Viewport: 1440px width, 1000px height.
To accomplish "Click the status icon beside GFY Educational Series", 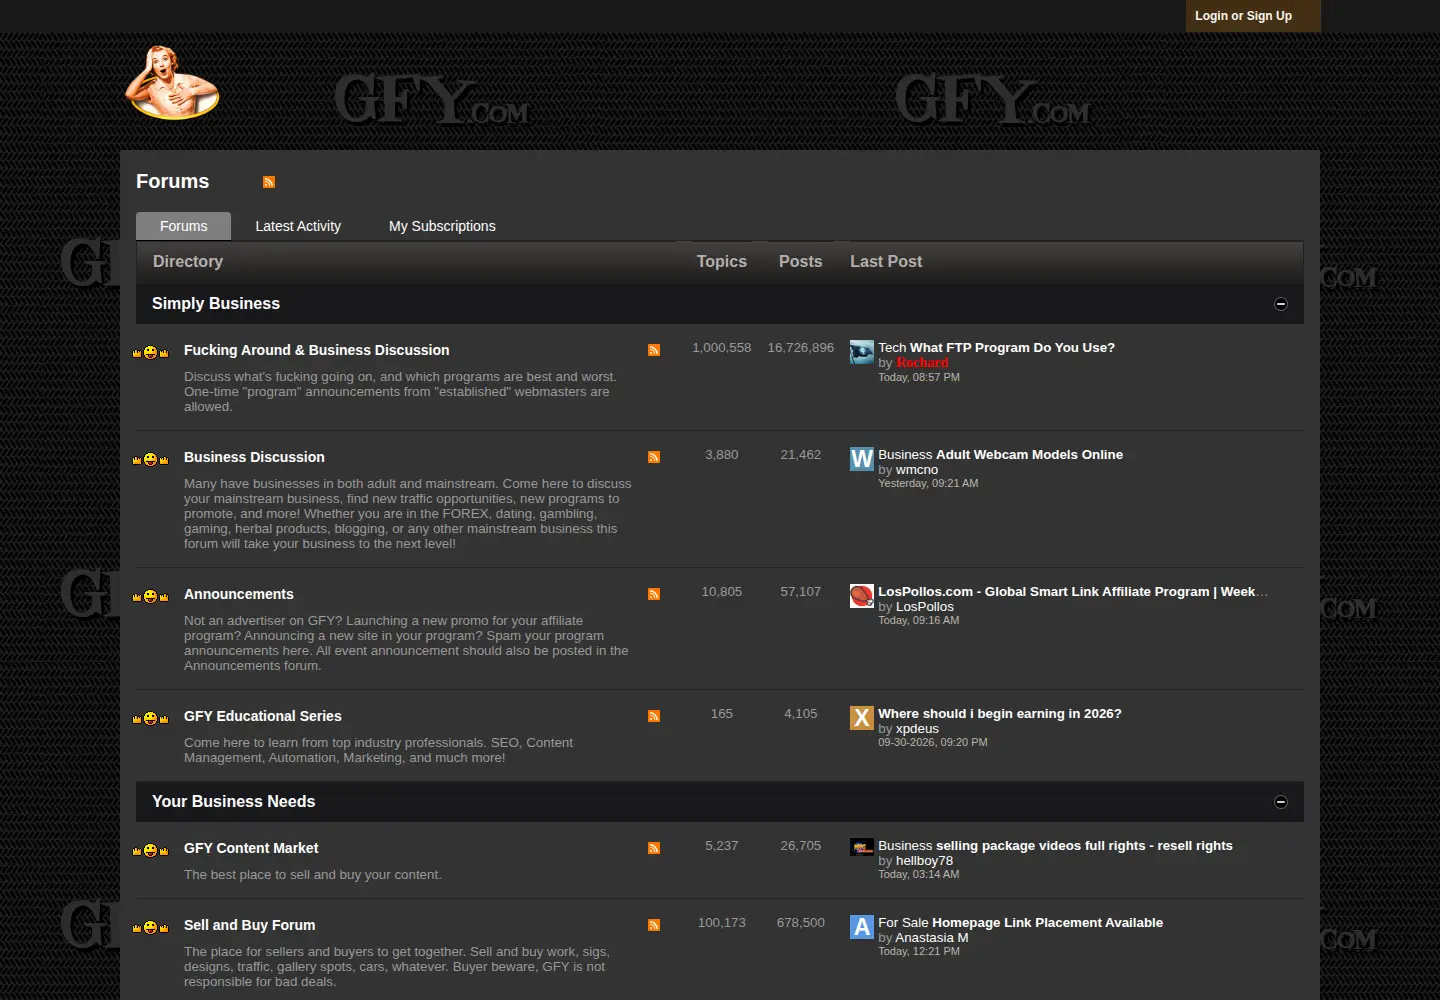I will click(150, 718).
